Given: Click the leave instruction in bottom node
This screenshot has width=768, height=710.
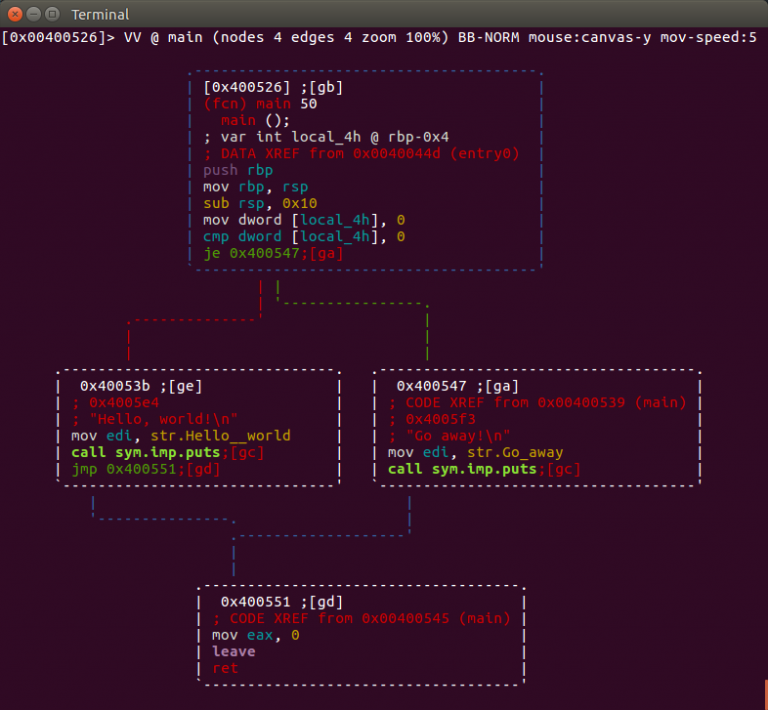Looking at the screenshot, I should (x=233, y=651).
